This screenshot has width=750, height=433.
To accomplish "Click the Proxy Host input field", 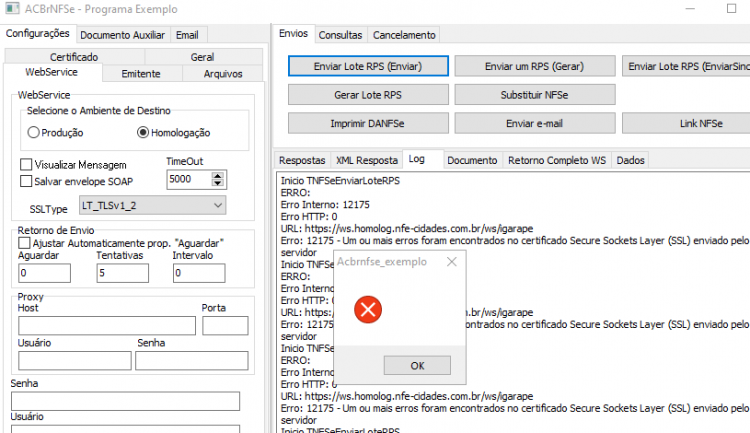I will pos(107,325).
